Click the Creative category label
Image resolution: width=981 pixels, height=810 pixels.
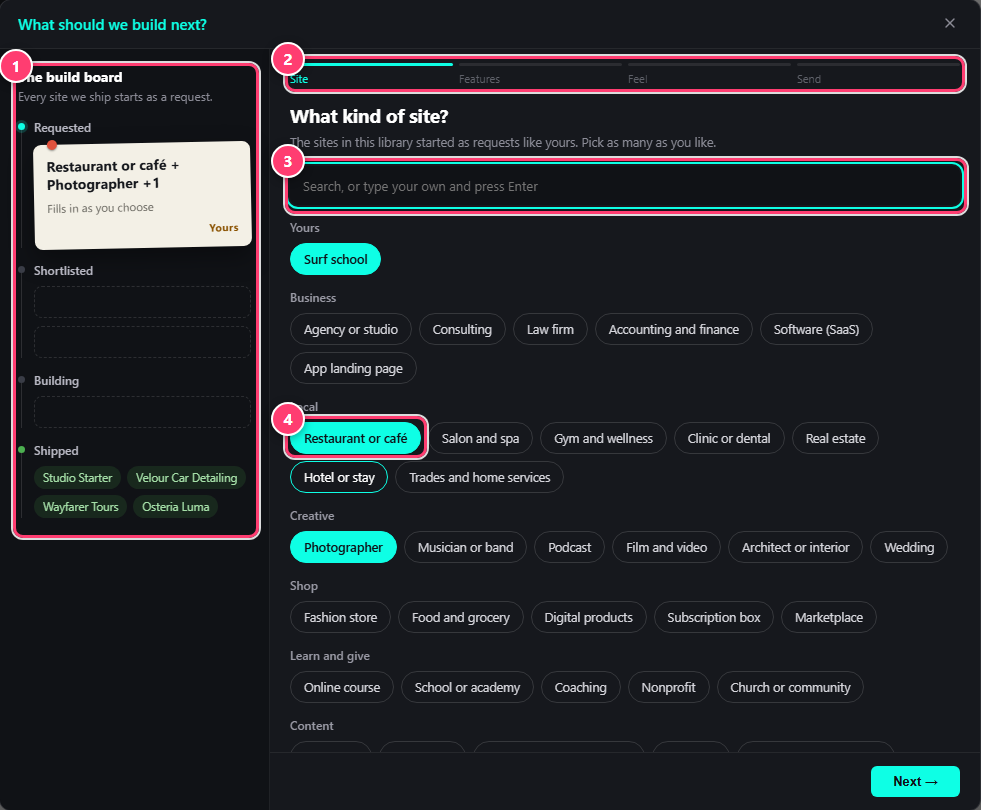312,516
